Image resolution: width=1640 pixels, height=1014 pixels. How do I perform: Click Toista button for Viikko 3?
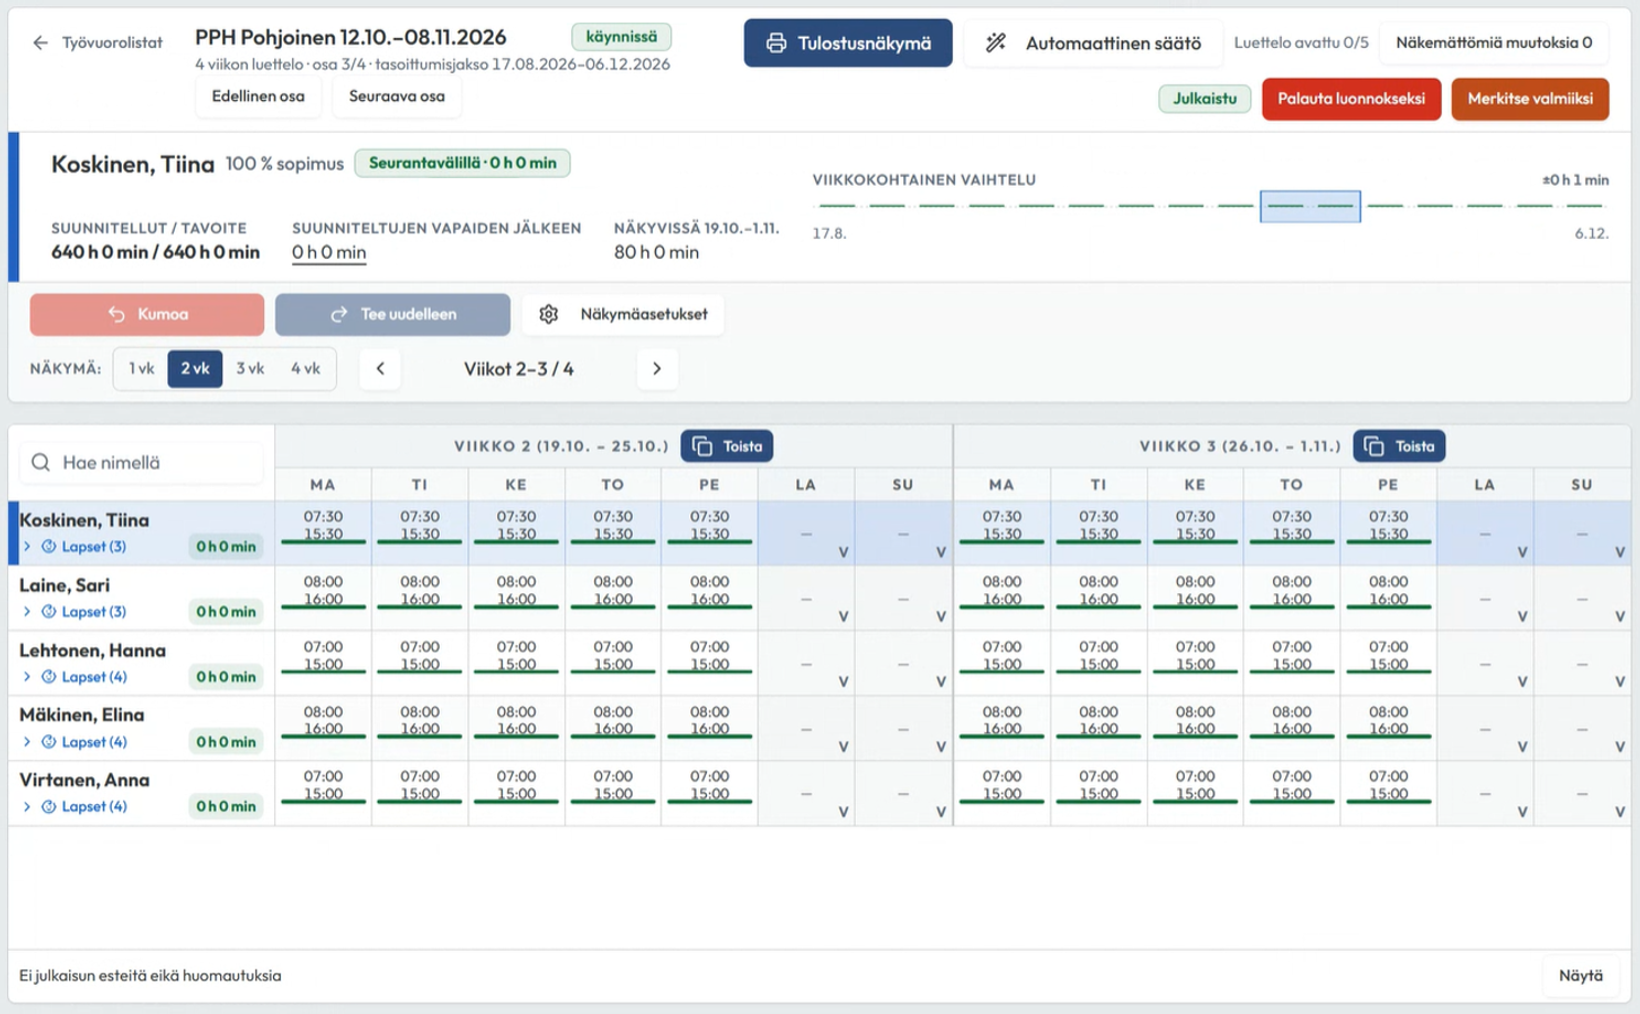(x=1399, y=446)
